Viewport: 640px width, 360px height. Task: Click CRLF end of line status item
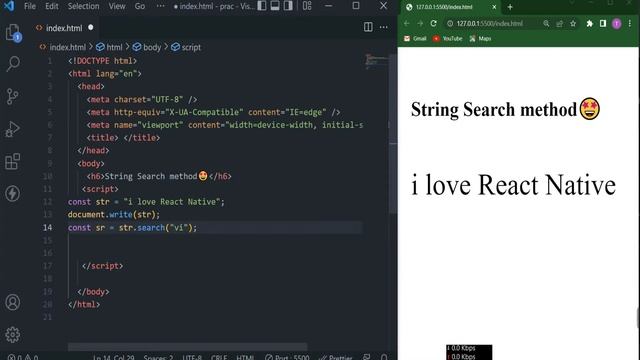pos(219,357)
